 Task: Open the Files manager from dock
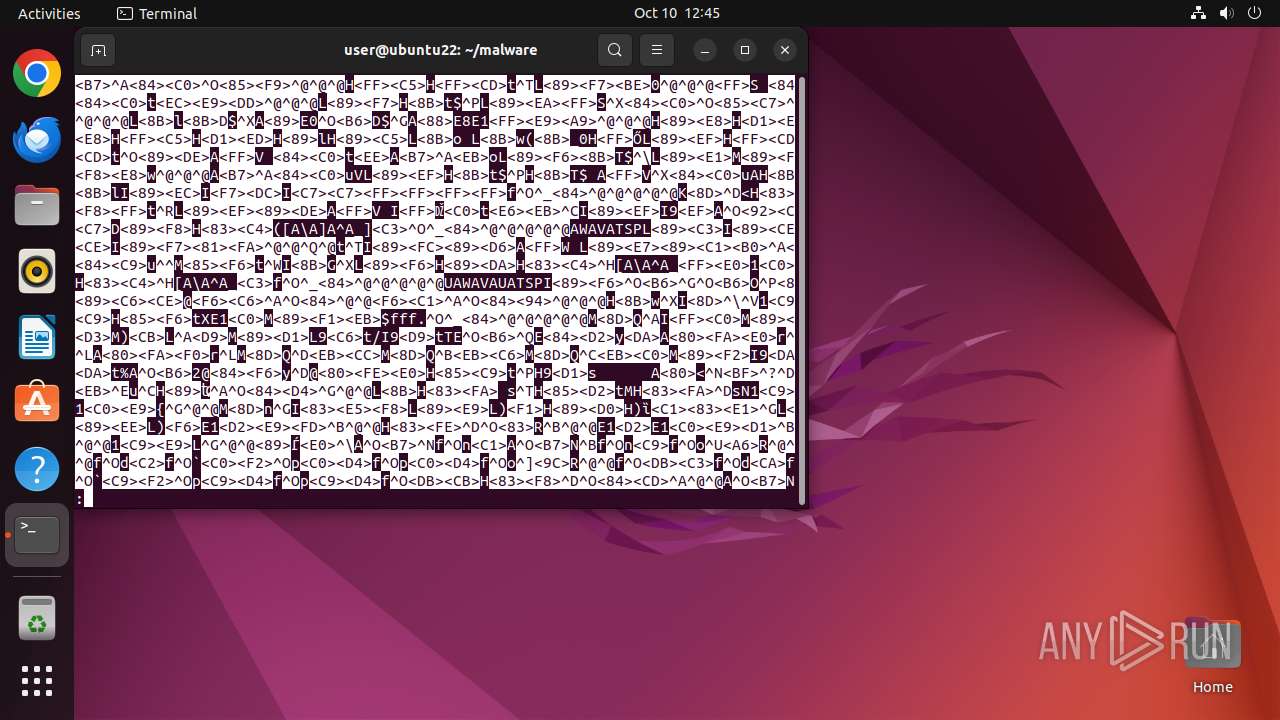(37, 205)
